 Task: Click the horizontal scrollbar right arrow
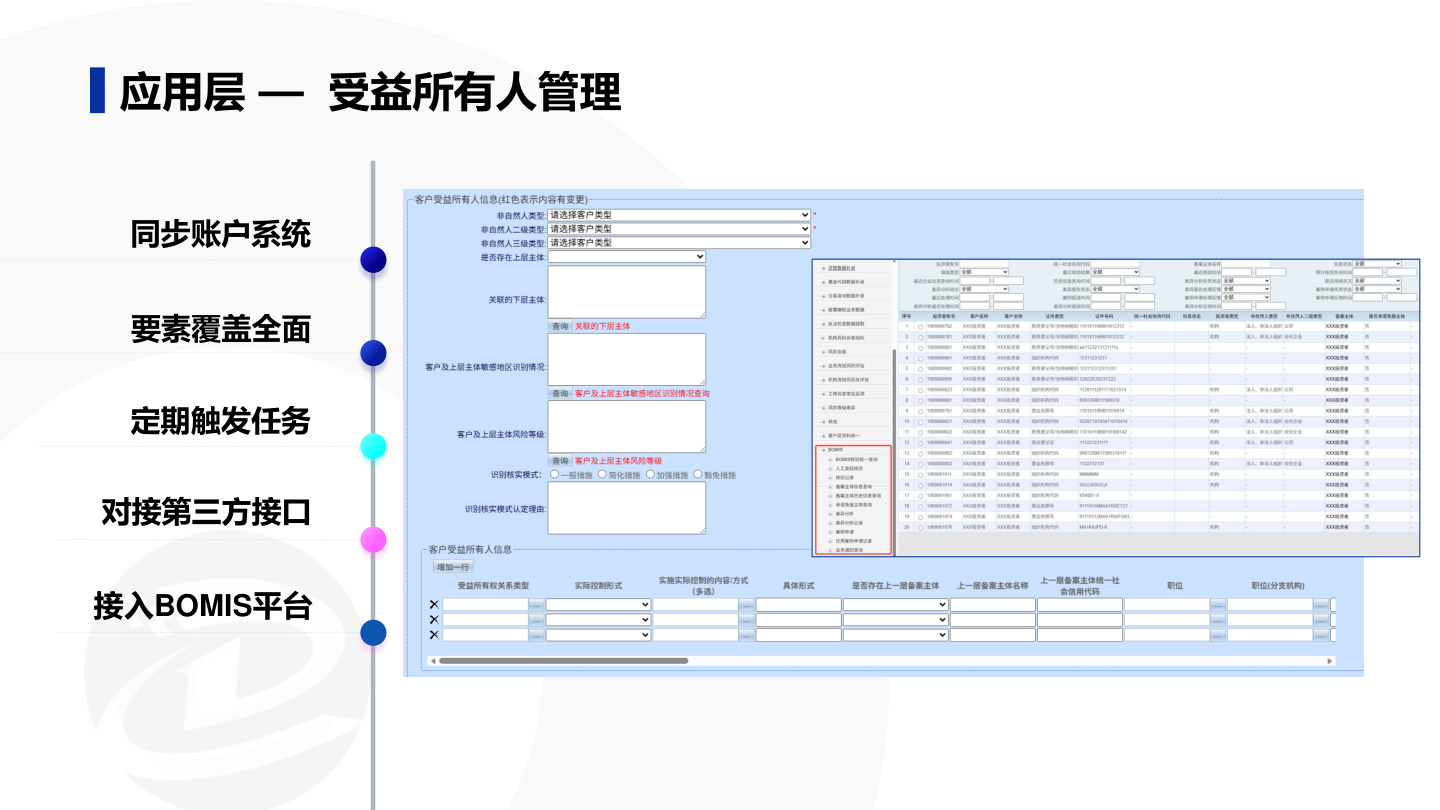tap(1330, 661)
